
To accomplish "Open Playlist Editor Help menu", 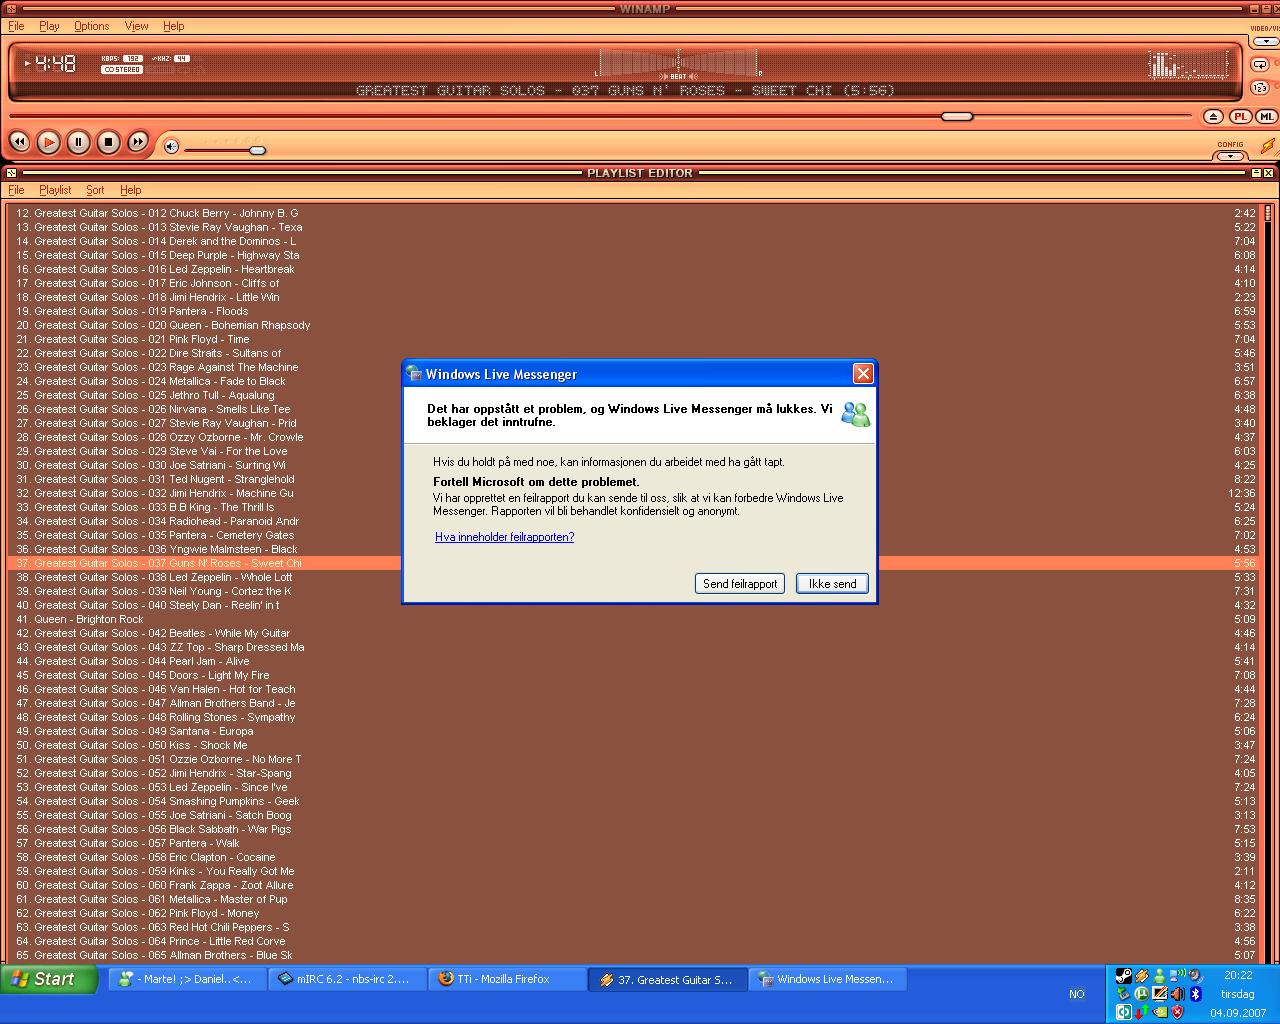I will (131, 190).
